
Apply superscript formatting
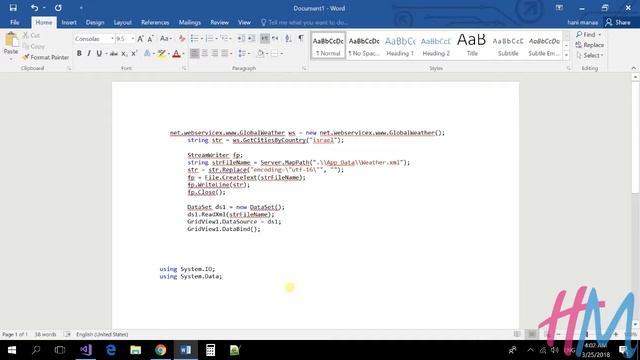coord(134,53)
